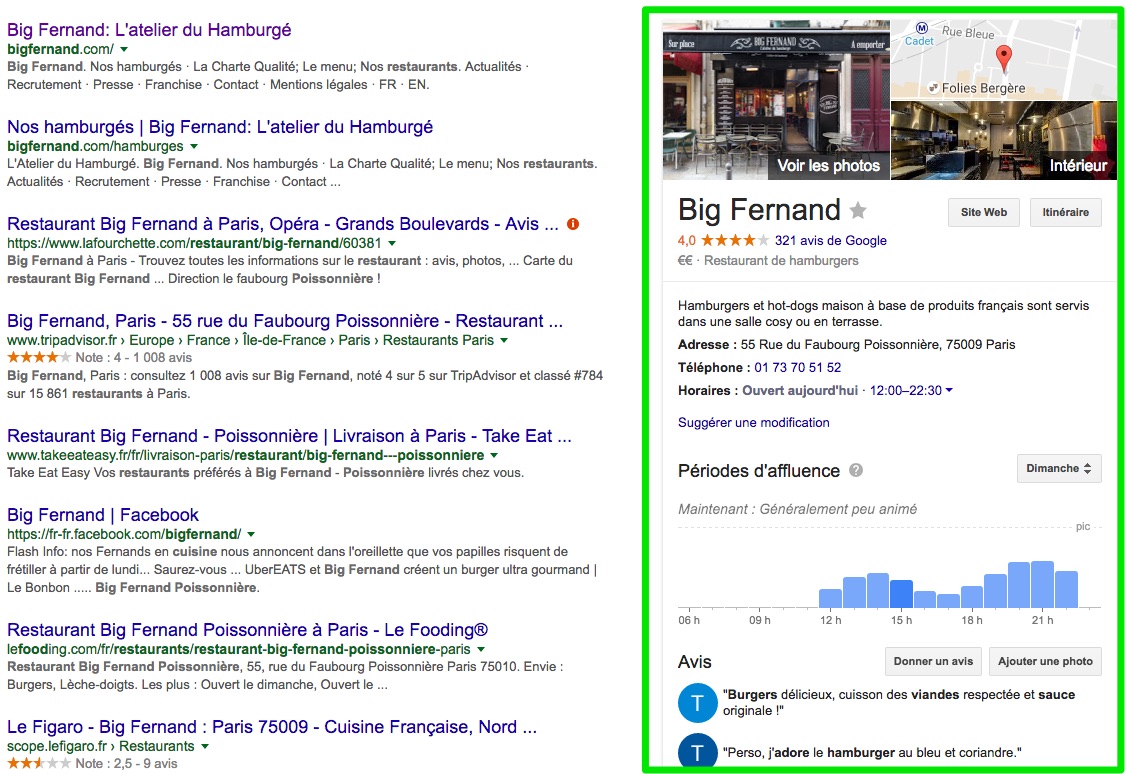
Task: Click the Ajouter une photo button
Action: point(1045,661)
